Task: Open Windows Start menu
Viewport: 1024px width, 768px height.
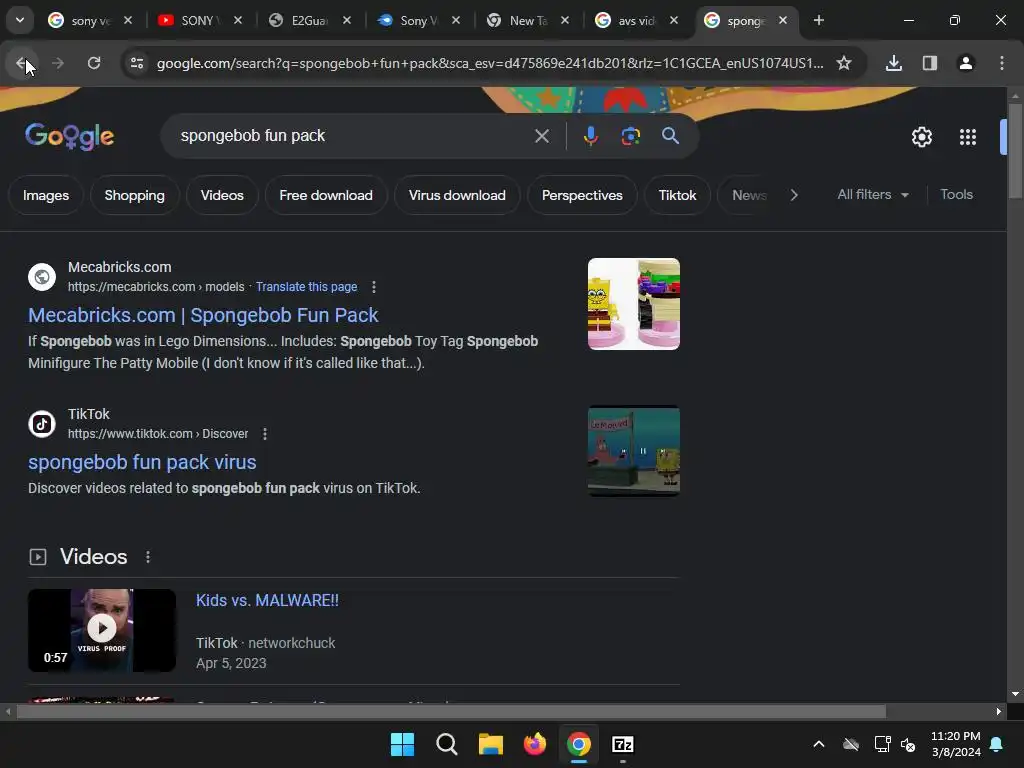Action: click(x=402, y=744)
